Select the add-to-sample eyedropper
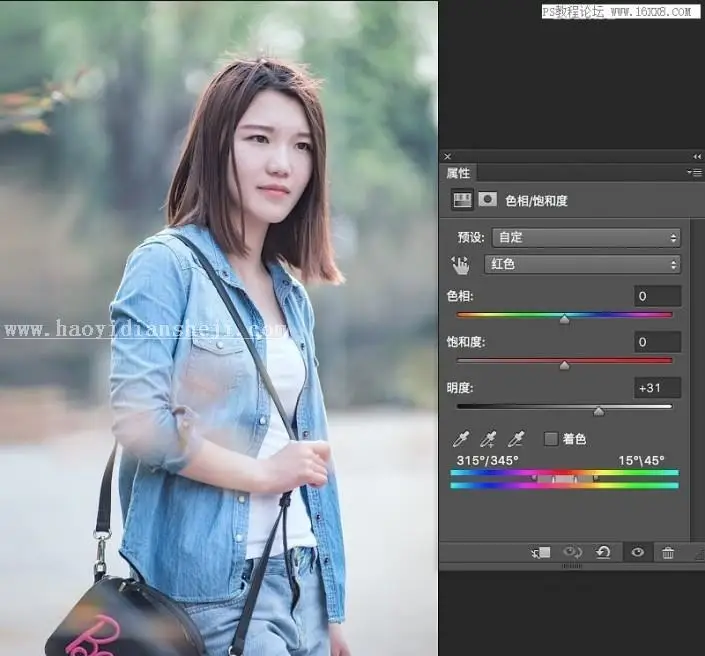 tap(488, 439)
